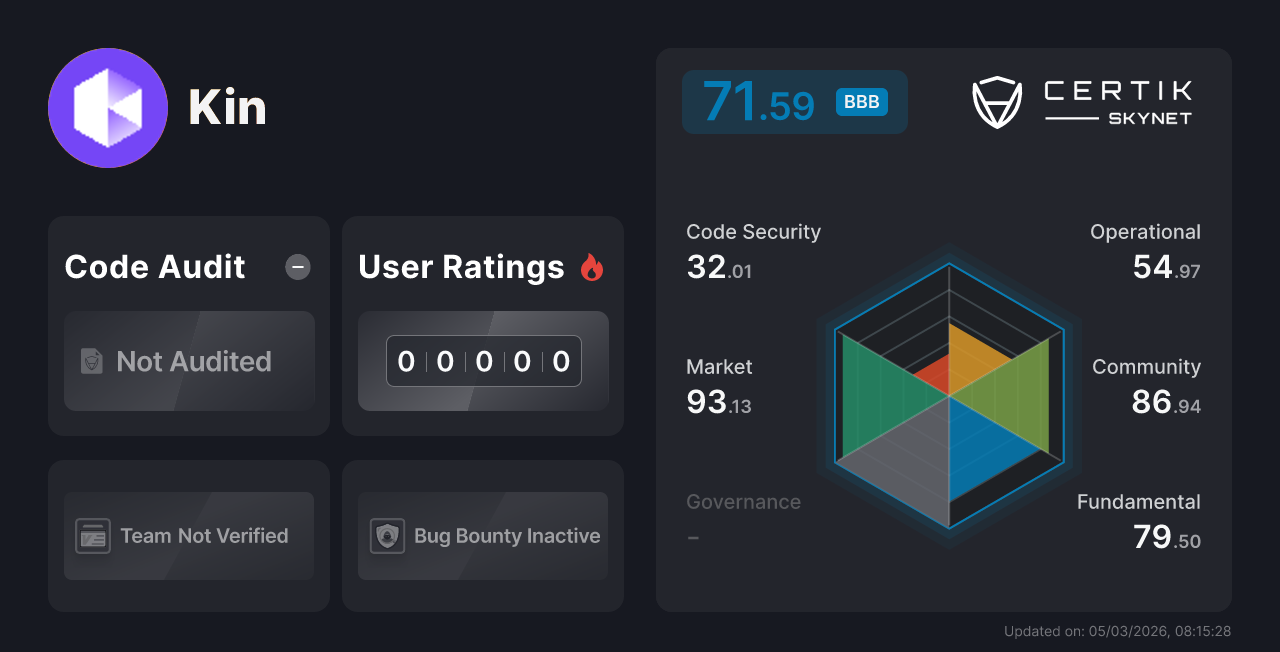
Task: Expand the Bug Bounty Inactive card
Action: [x=483, y=536]
